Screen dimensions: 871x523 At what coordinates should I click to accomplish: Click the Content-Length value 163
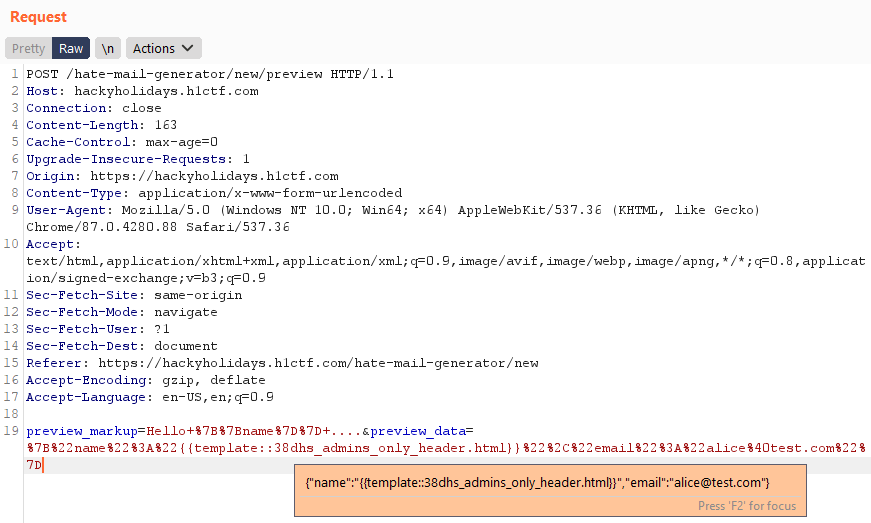tap(166, 125)
